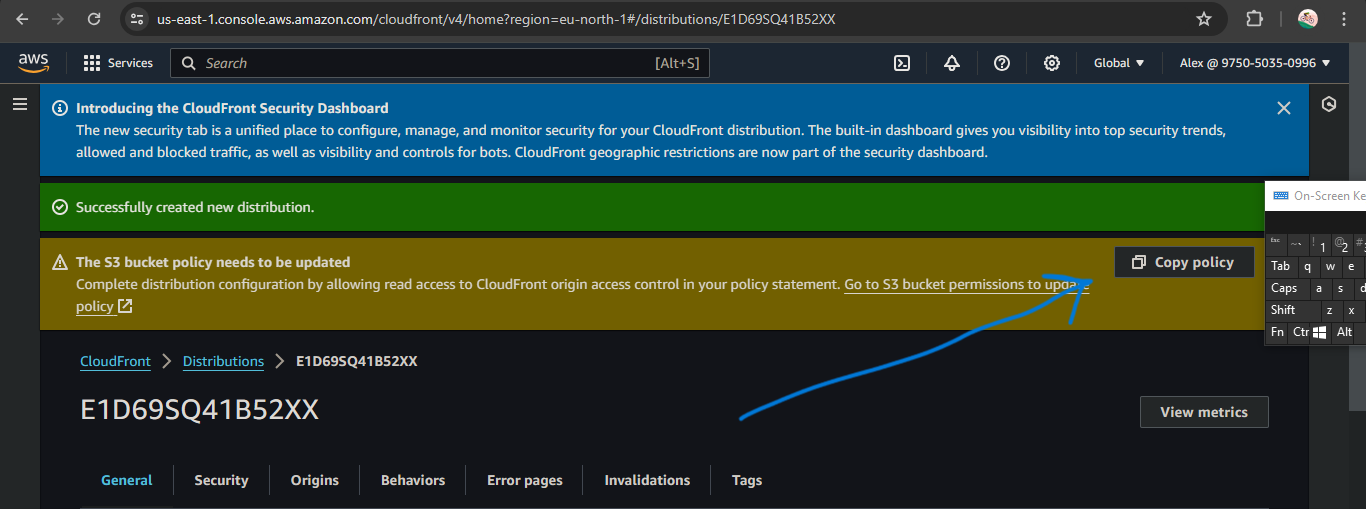Open the Services grid menu
This screenshot has width=1366, height=509.
coord(118,63)
